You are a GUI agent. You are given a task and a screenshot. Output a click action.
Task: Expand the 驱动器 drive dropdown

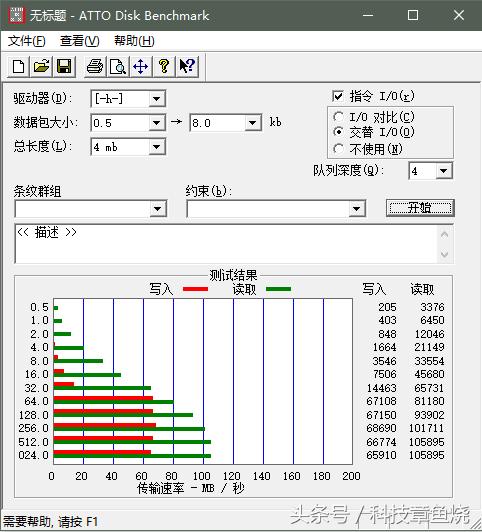pos(156,99)
